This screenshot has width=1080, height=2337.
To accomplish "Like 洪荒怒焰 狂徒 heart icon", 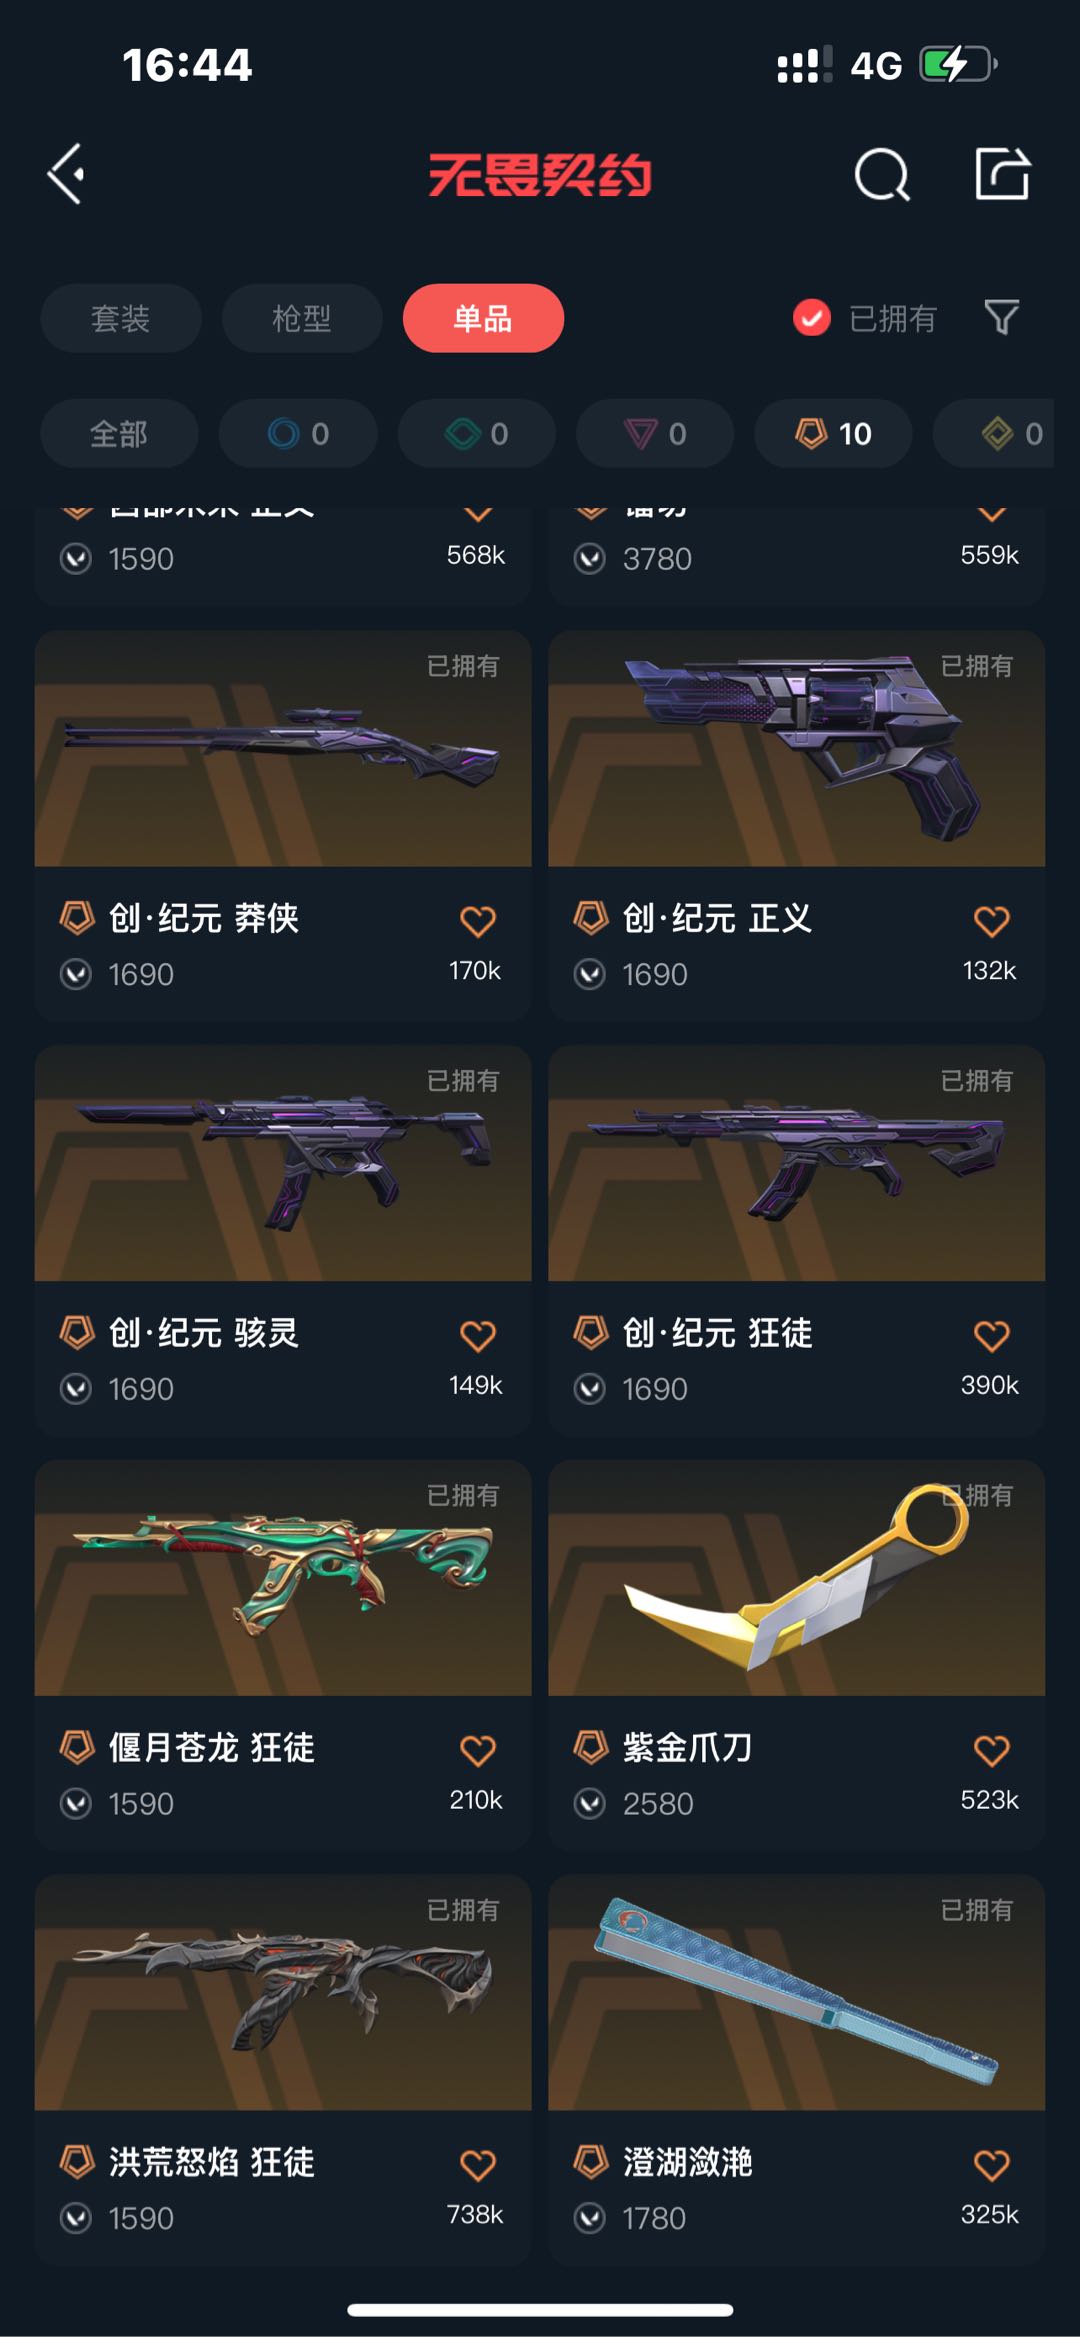I will tap(478, 2165).
